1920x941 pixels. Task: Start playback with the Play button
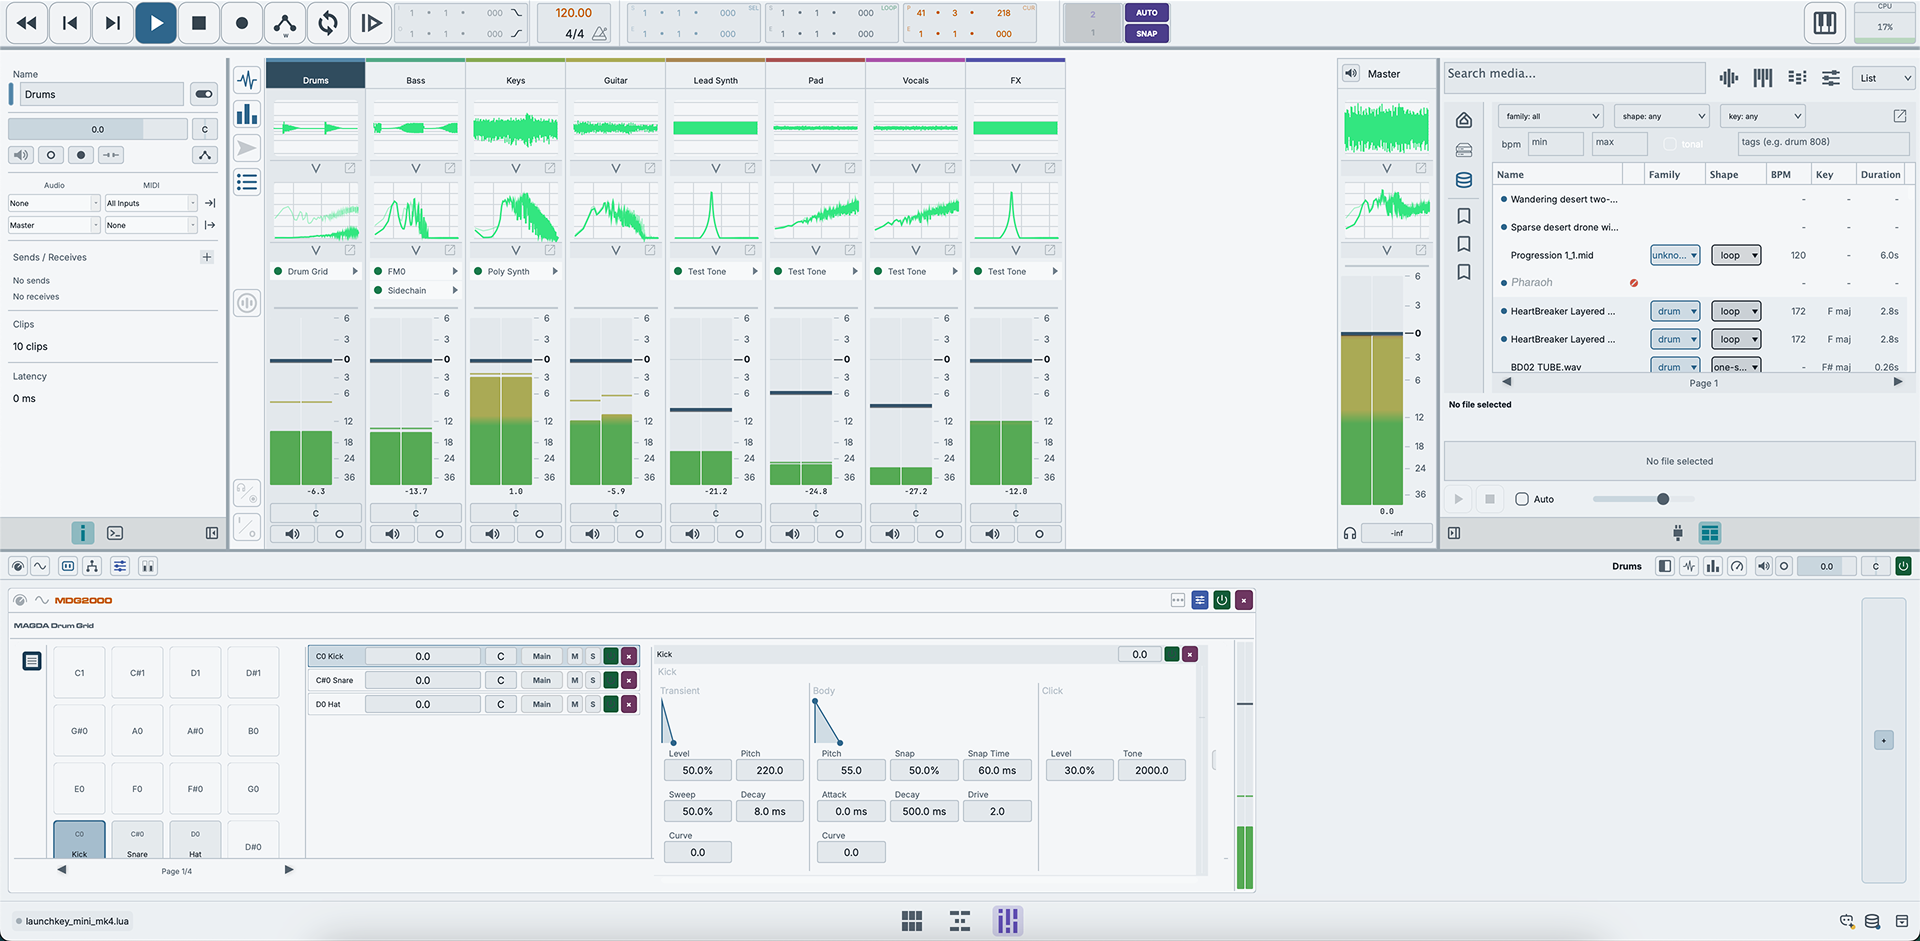tap(156, 23)
